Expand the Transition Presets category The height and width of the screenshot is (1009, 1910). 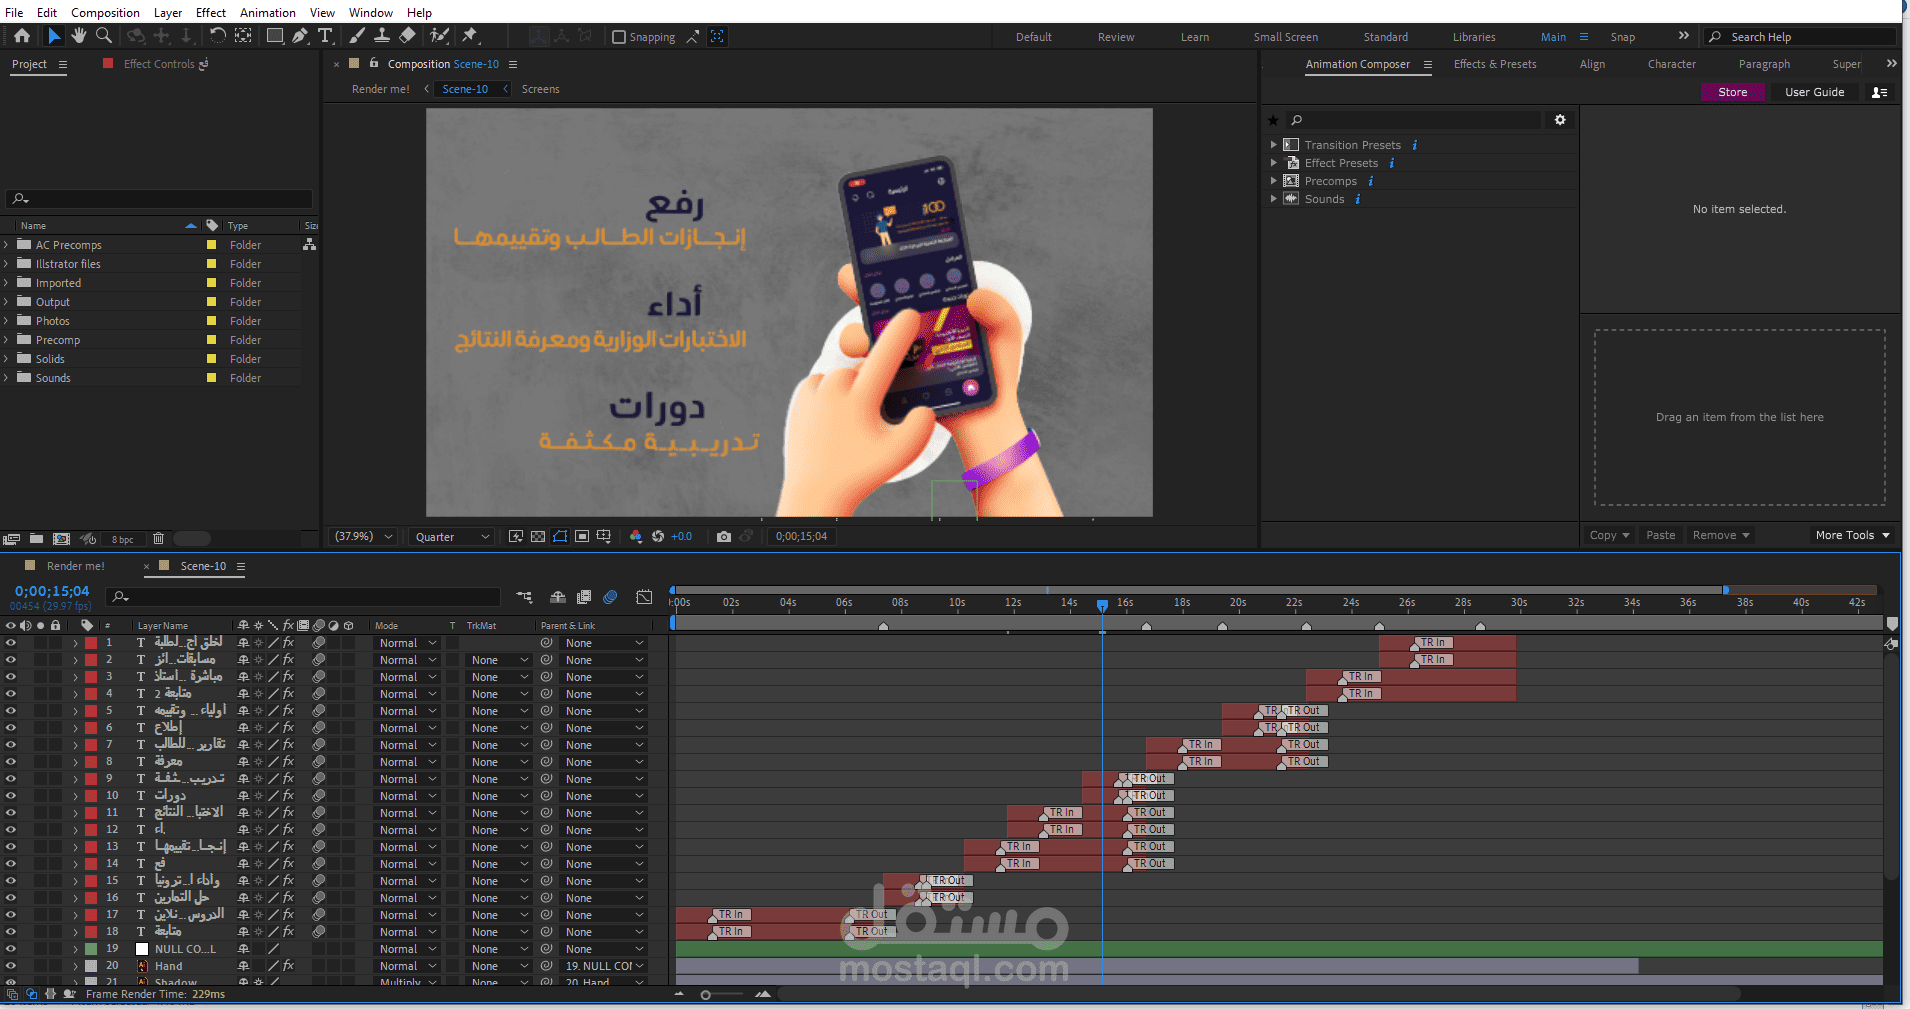coord(1273,145)
